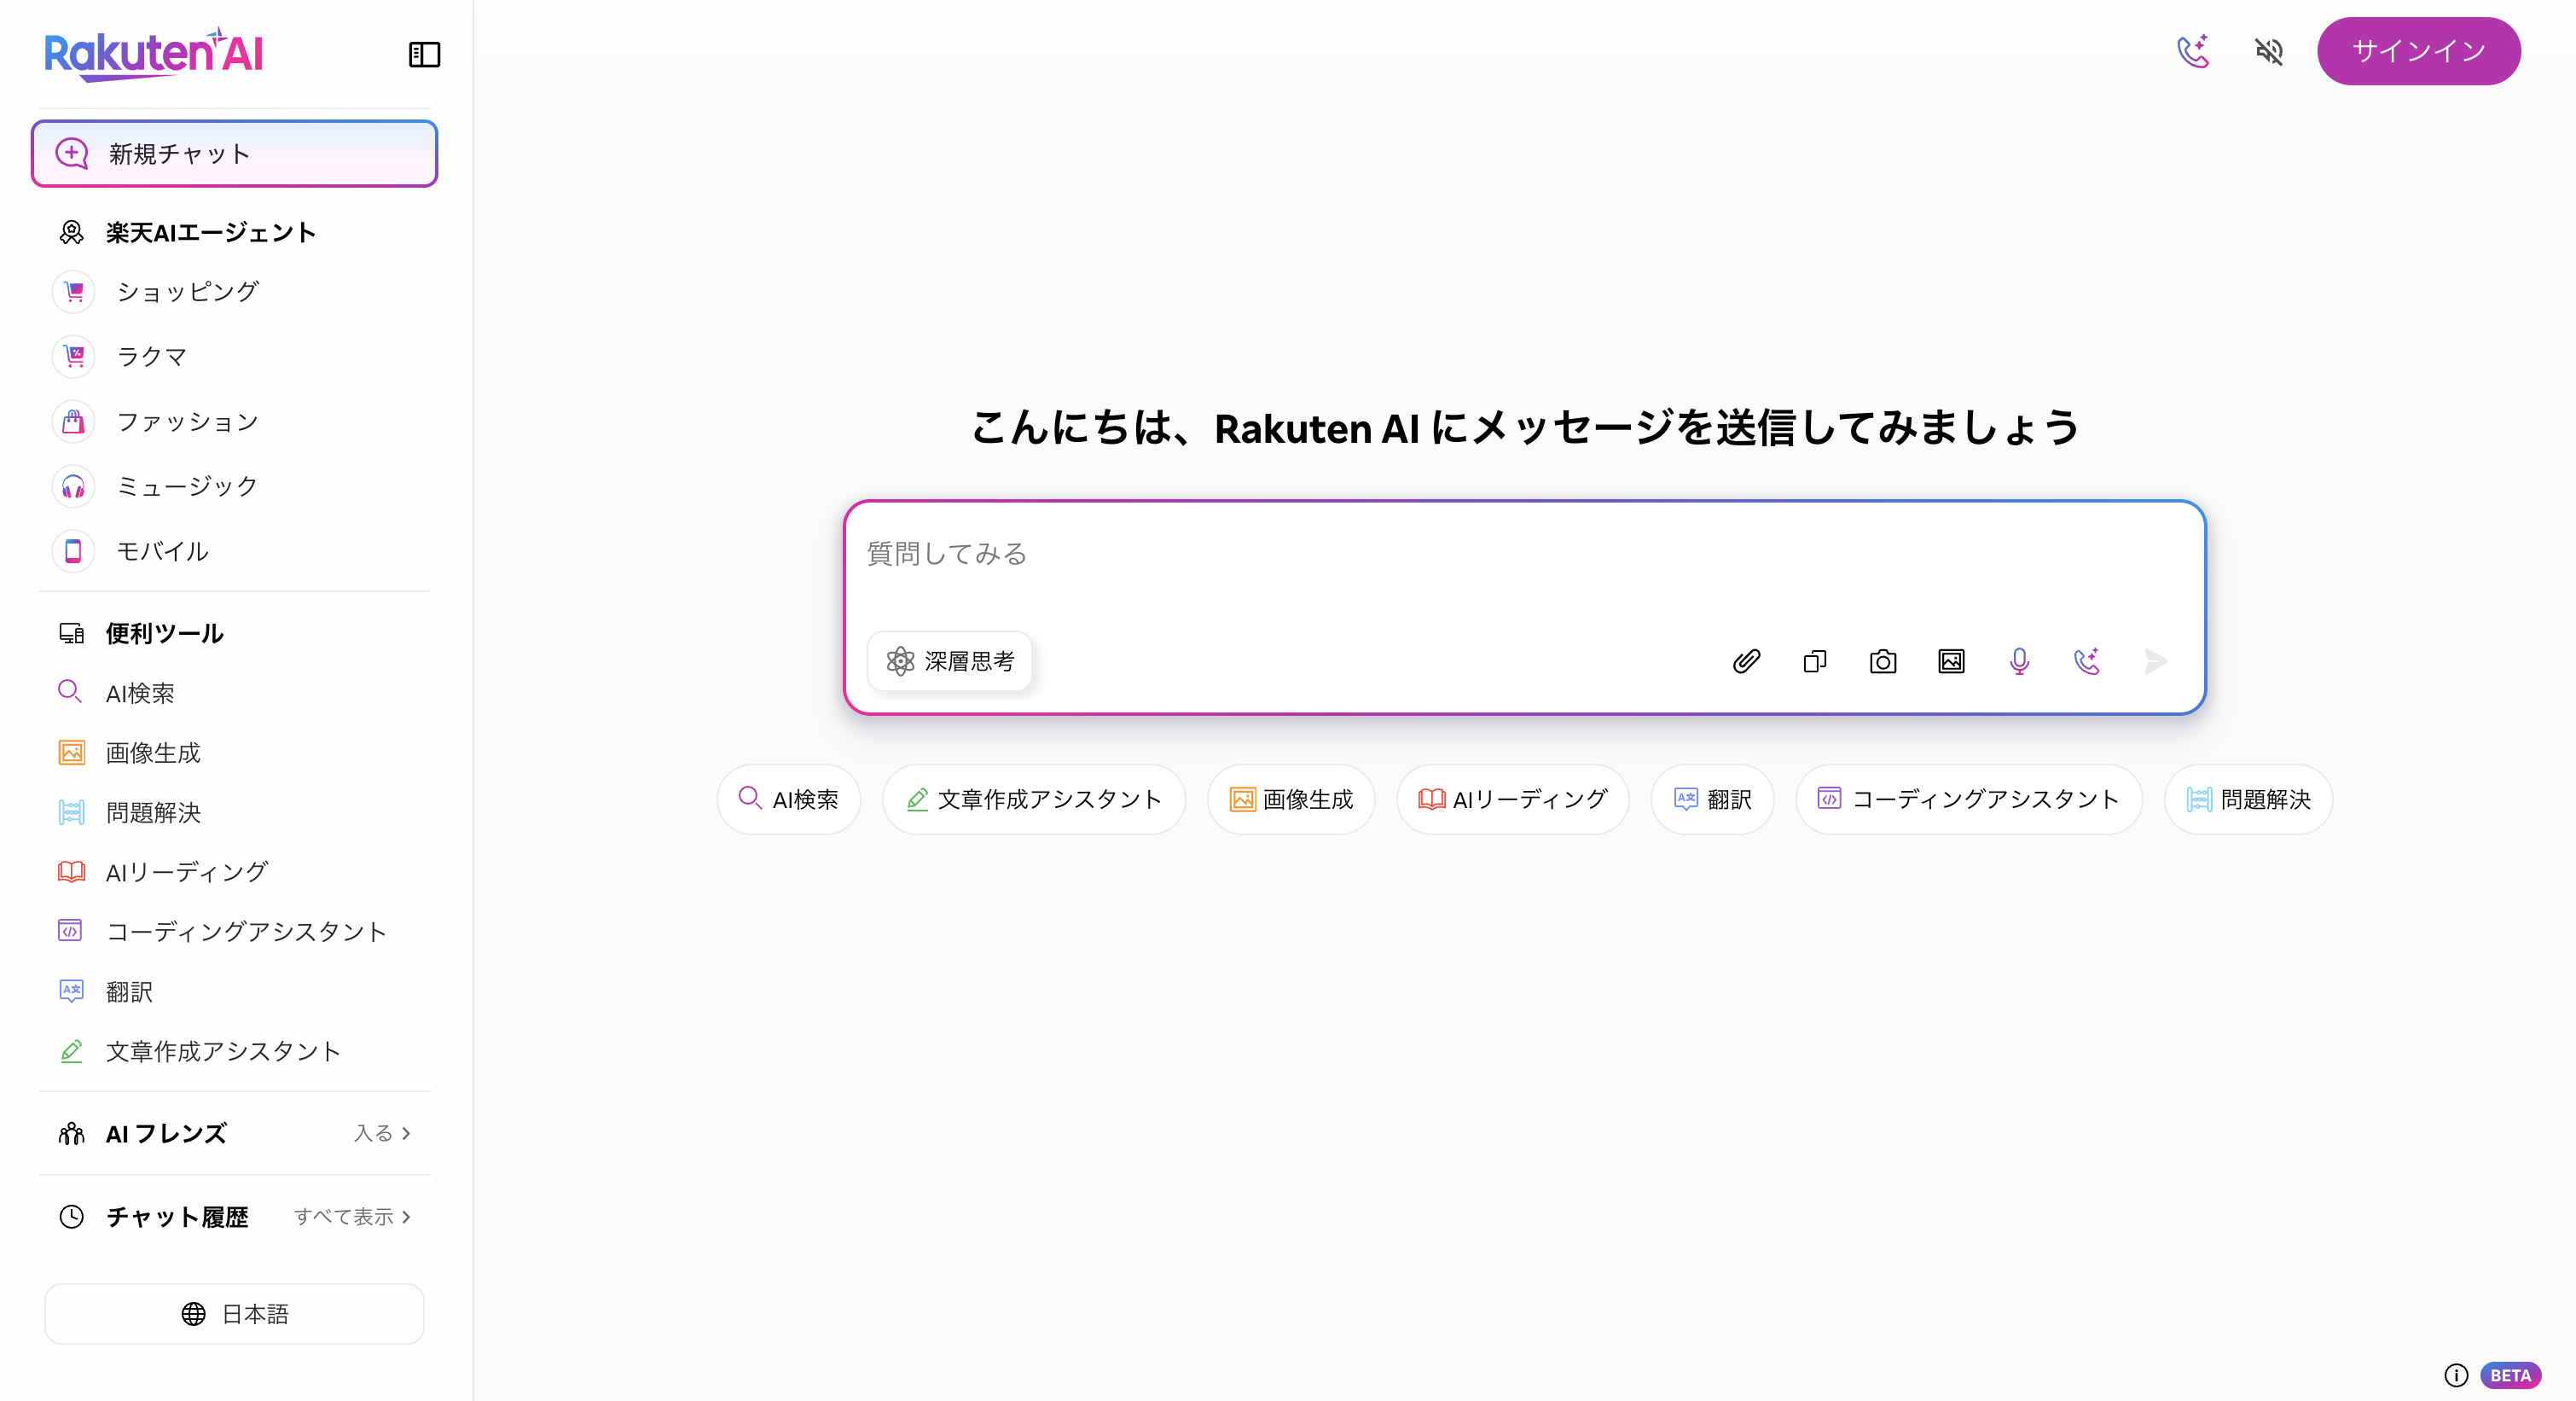Image resolution: width=2576 pixels, height=1401 pixels.
Task: Collapse the sidebar panel toggle
Action: pos(424,54)
